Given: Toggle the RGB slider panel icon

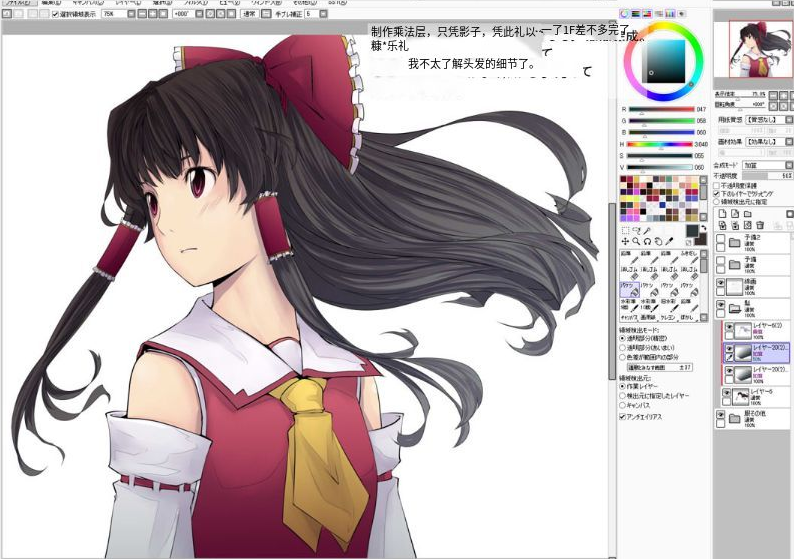Looking at the screenshot, I should click(636, 14).
